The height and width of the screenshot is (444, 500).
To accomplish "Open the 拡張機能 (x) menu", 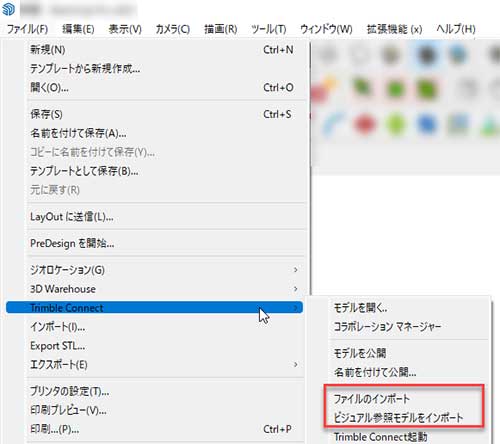I will [394, 29].
